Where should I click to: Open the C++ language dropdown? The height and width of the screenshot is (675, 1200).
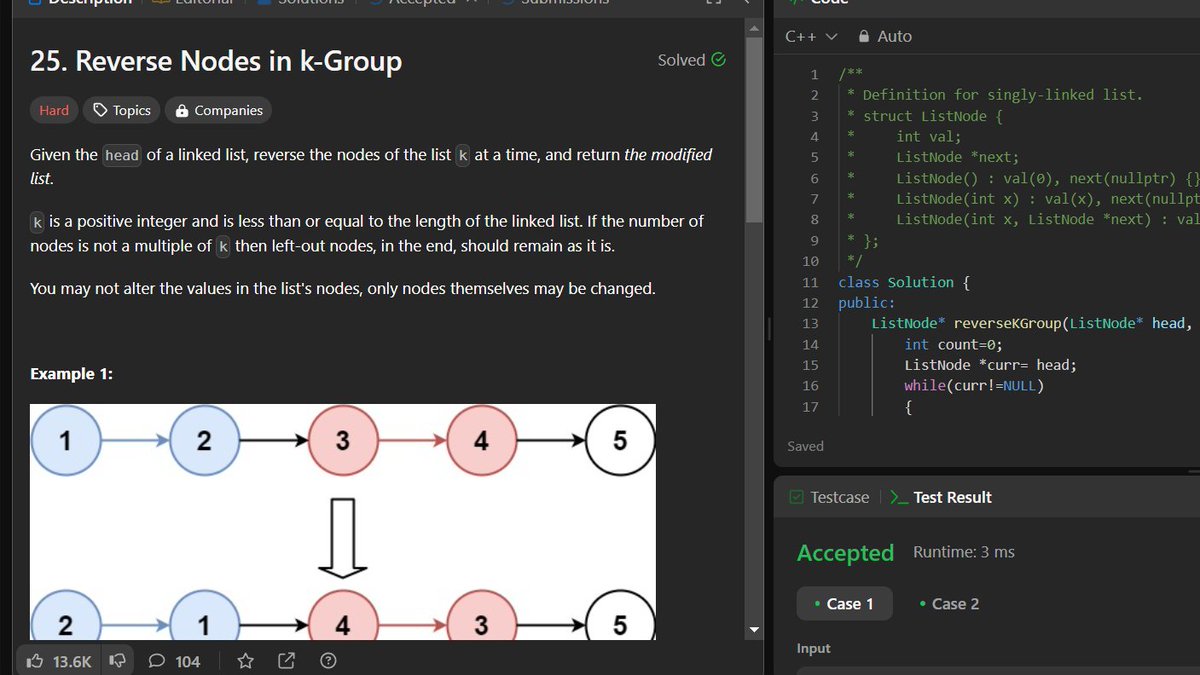click(811, 36)
